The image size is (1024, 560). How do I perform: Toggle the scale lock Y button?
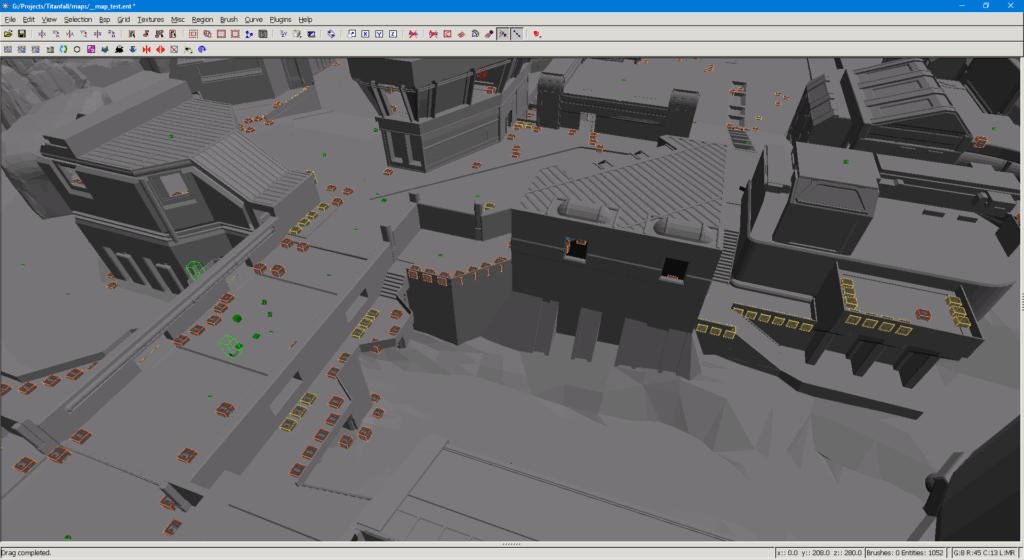coord(379,34)
